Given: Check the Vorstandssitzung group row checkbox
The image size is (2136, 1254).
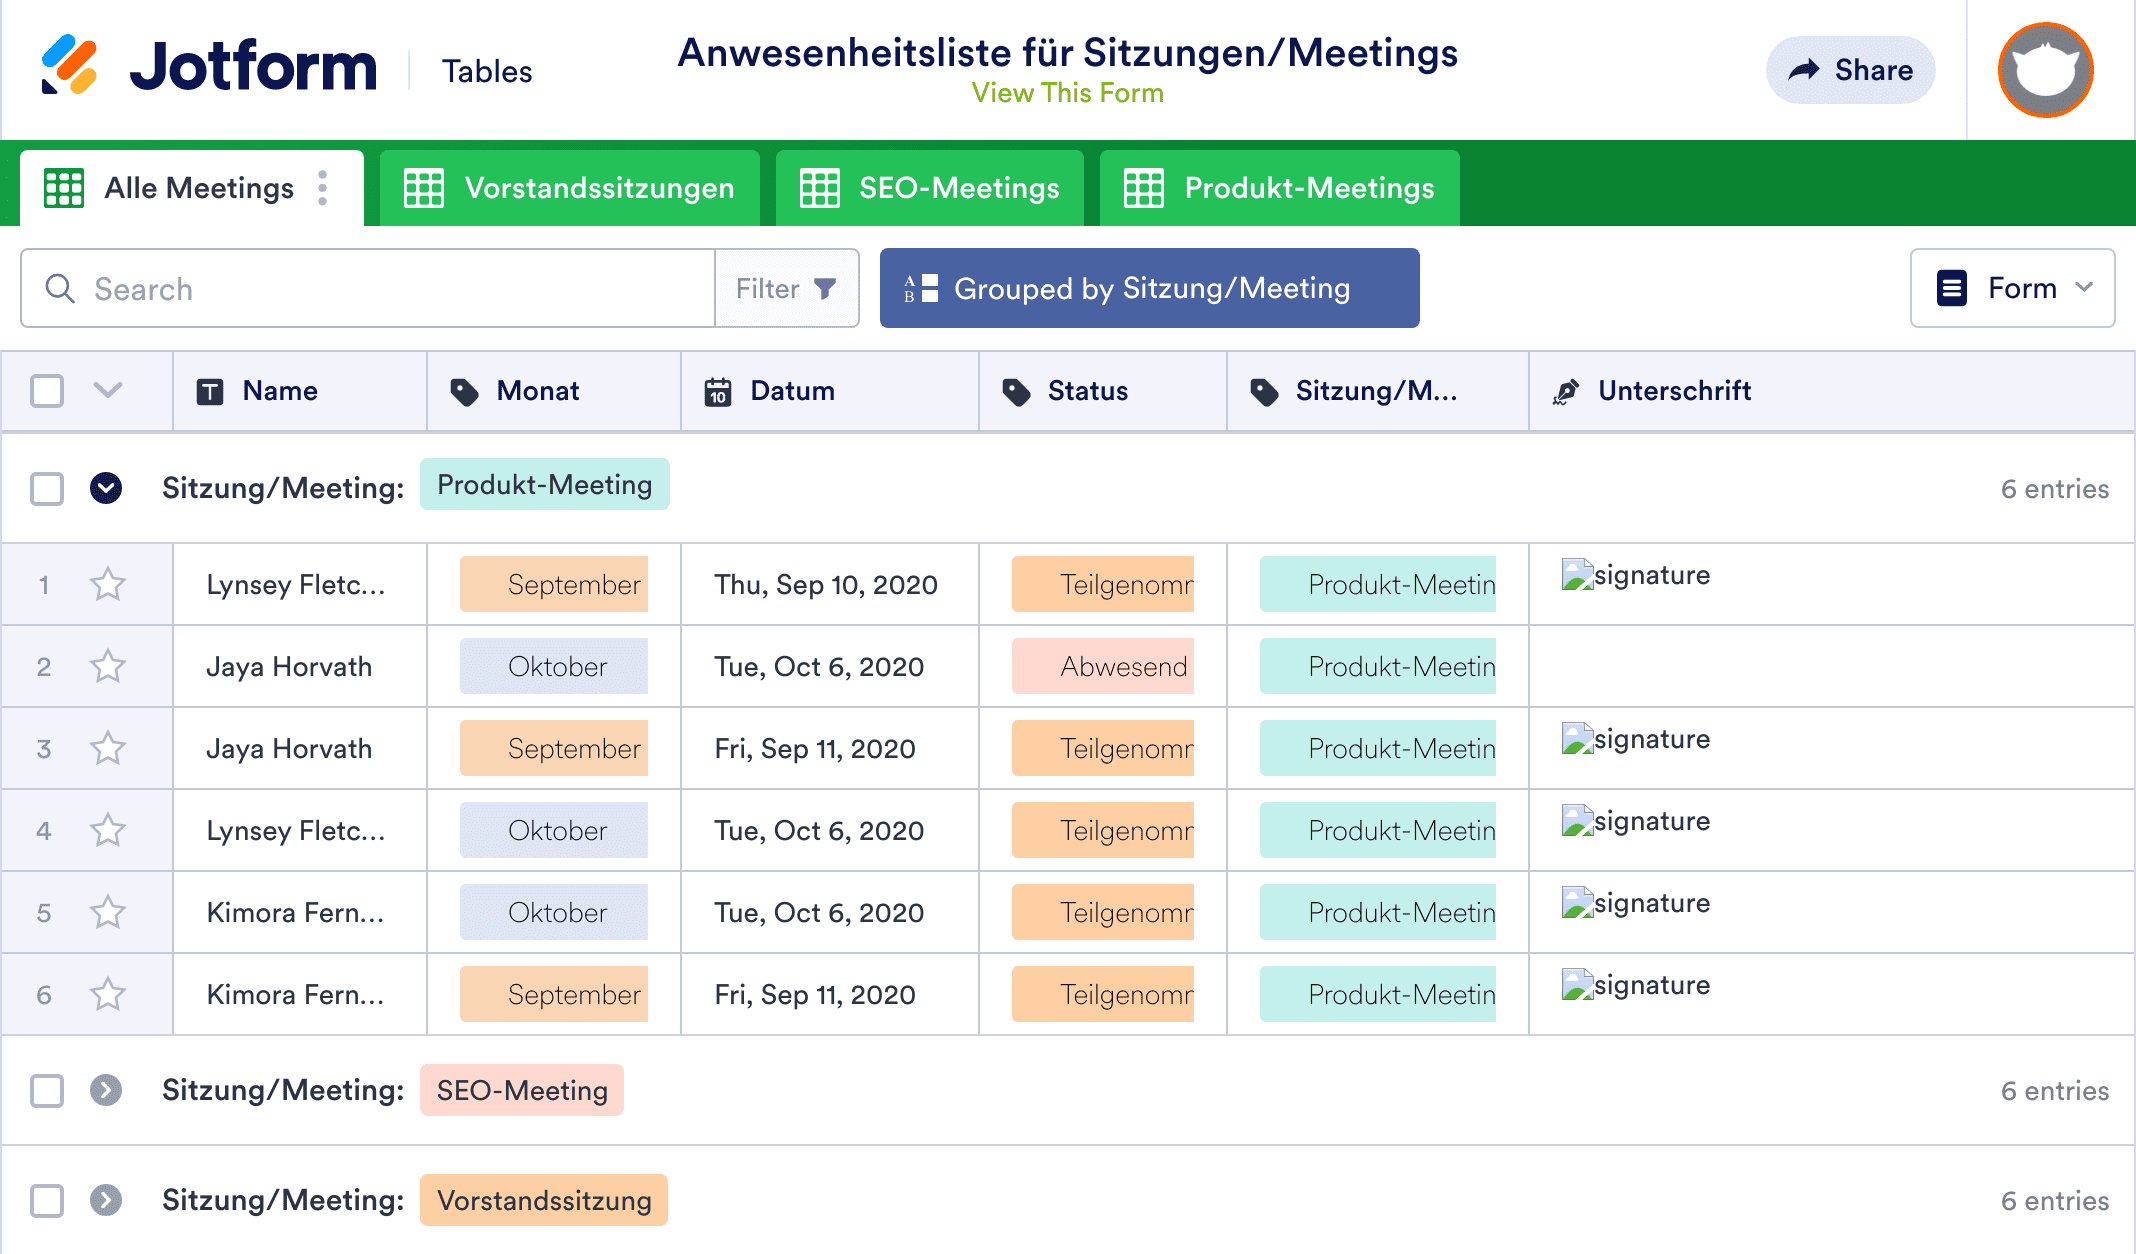Looking at the screenshot, I should (x=46, y=1200).
